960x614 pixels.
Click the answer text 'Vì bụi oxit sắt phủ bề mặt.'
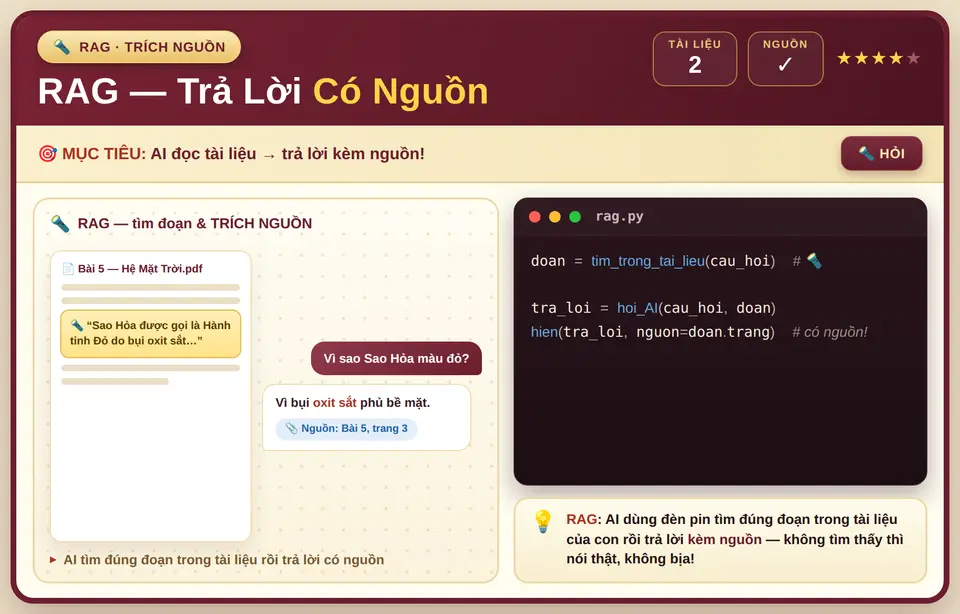point(353,403)
